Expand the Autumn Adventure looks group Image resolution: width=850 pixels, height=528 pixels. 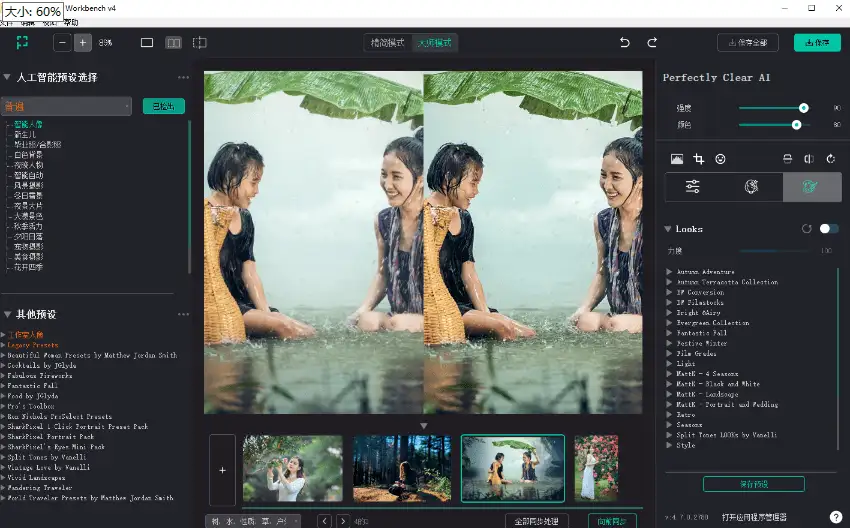(x=670, y=272)
